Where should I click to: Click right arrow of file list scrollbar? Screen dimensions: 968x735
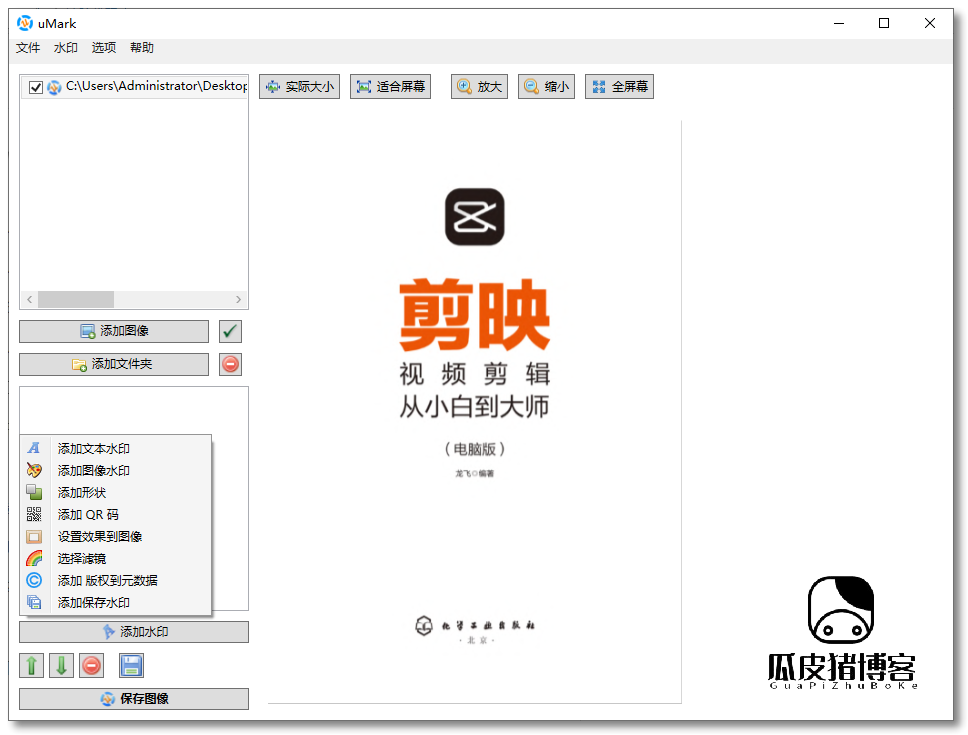click(x=238, y=299)
